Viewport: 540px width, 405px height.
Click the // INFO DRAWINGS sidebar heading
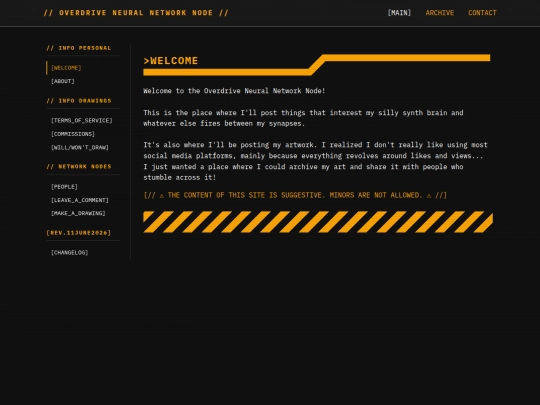click(79, 101)
